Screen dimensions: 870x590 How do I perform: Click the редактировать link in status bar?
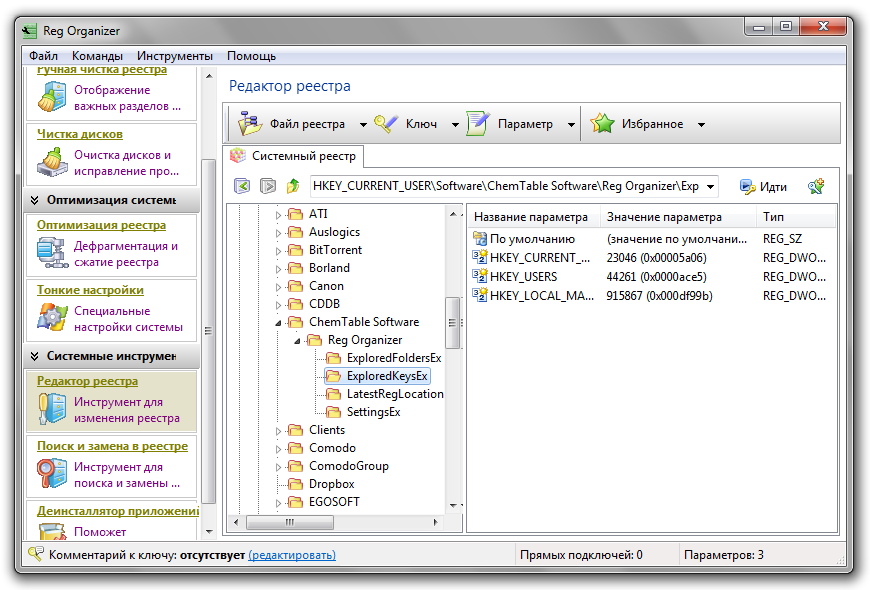[x=292, y=554]
